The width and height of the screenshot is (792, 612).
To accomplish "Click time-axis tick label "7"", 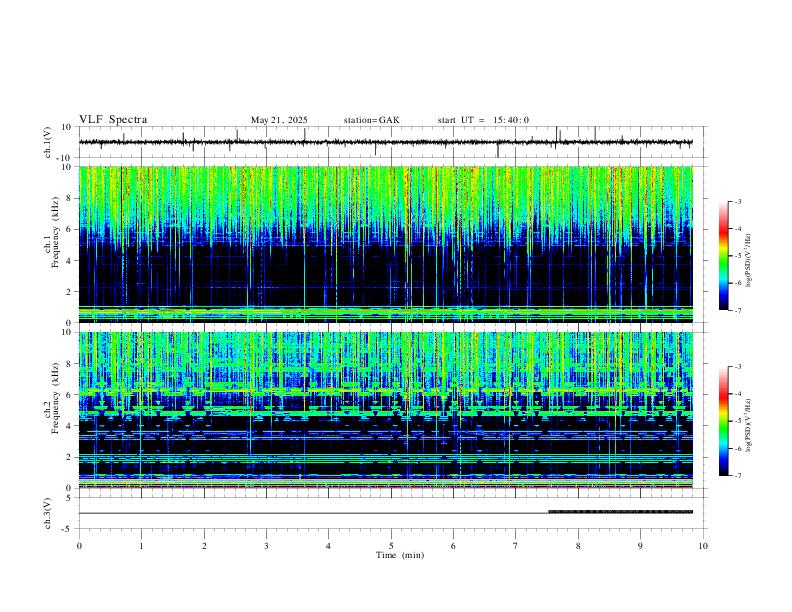I will (516, 546).
